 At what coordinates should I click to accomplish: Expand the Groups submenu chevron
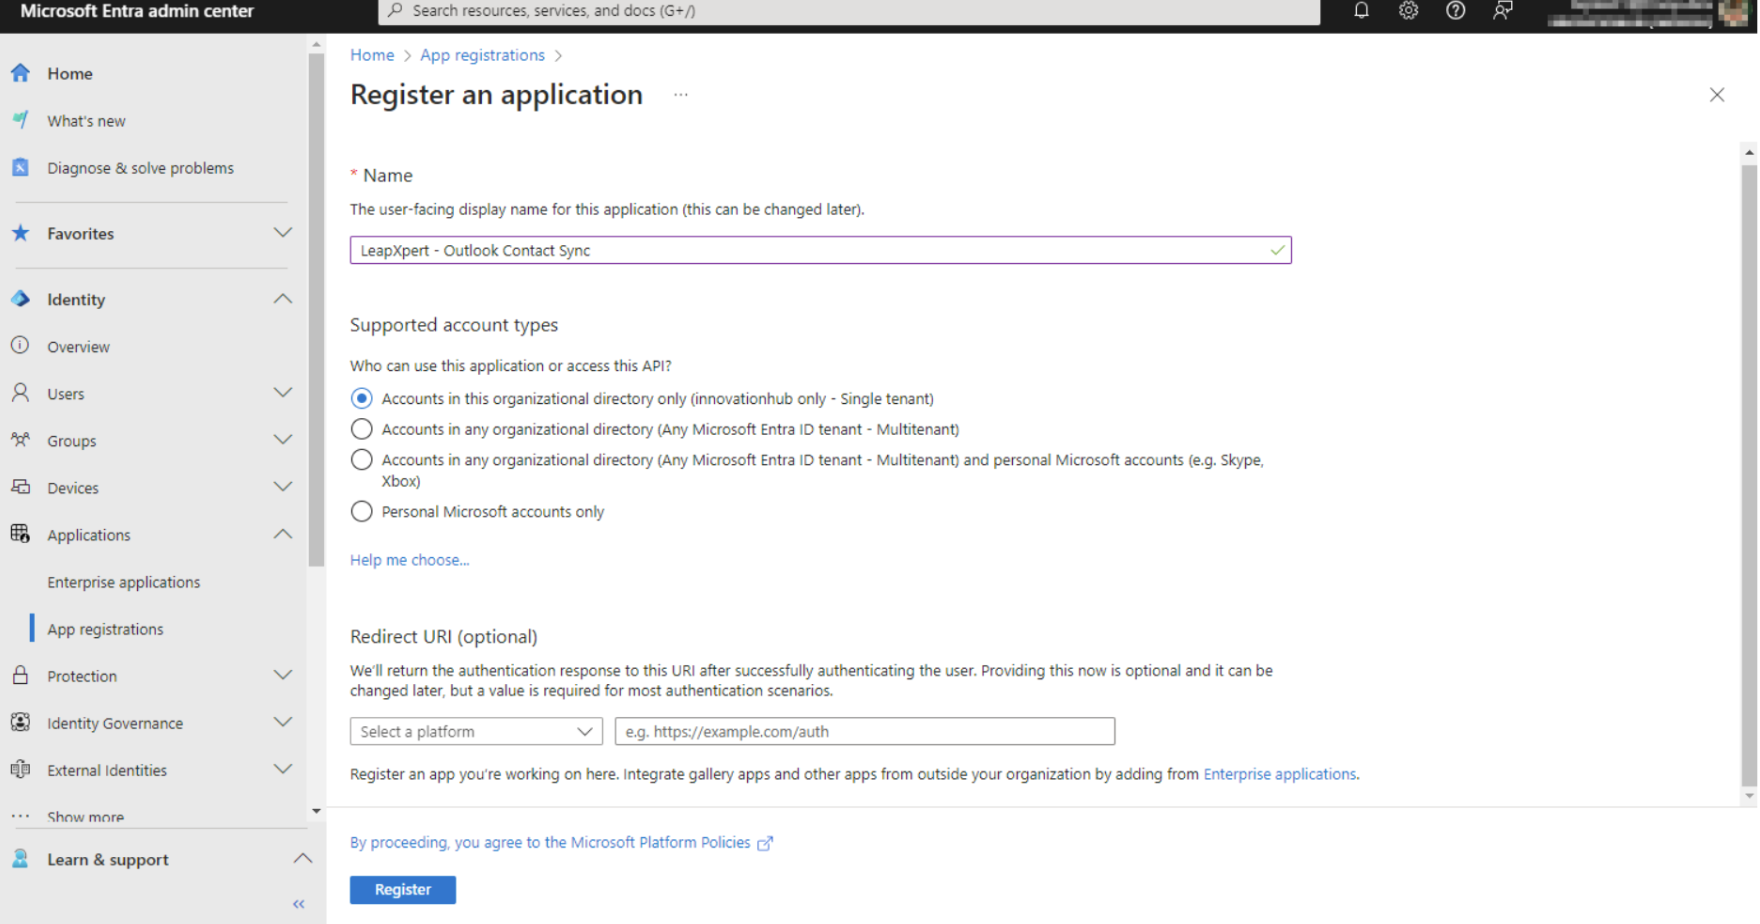click(283, 440)
